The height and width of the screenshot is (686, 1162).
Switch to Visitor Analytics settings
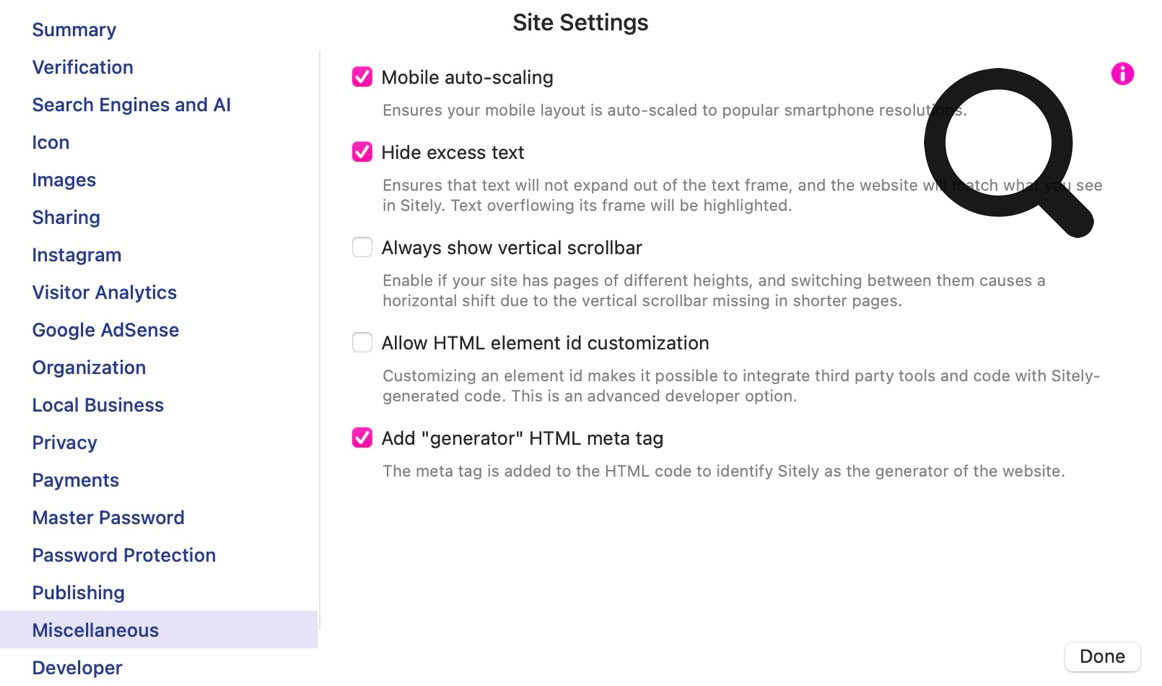[x=104, y=292]
